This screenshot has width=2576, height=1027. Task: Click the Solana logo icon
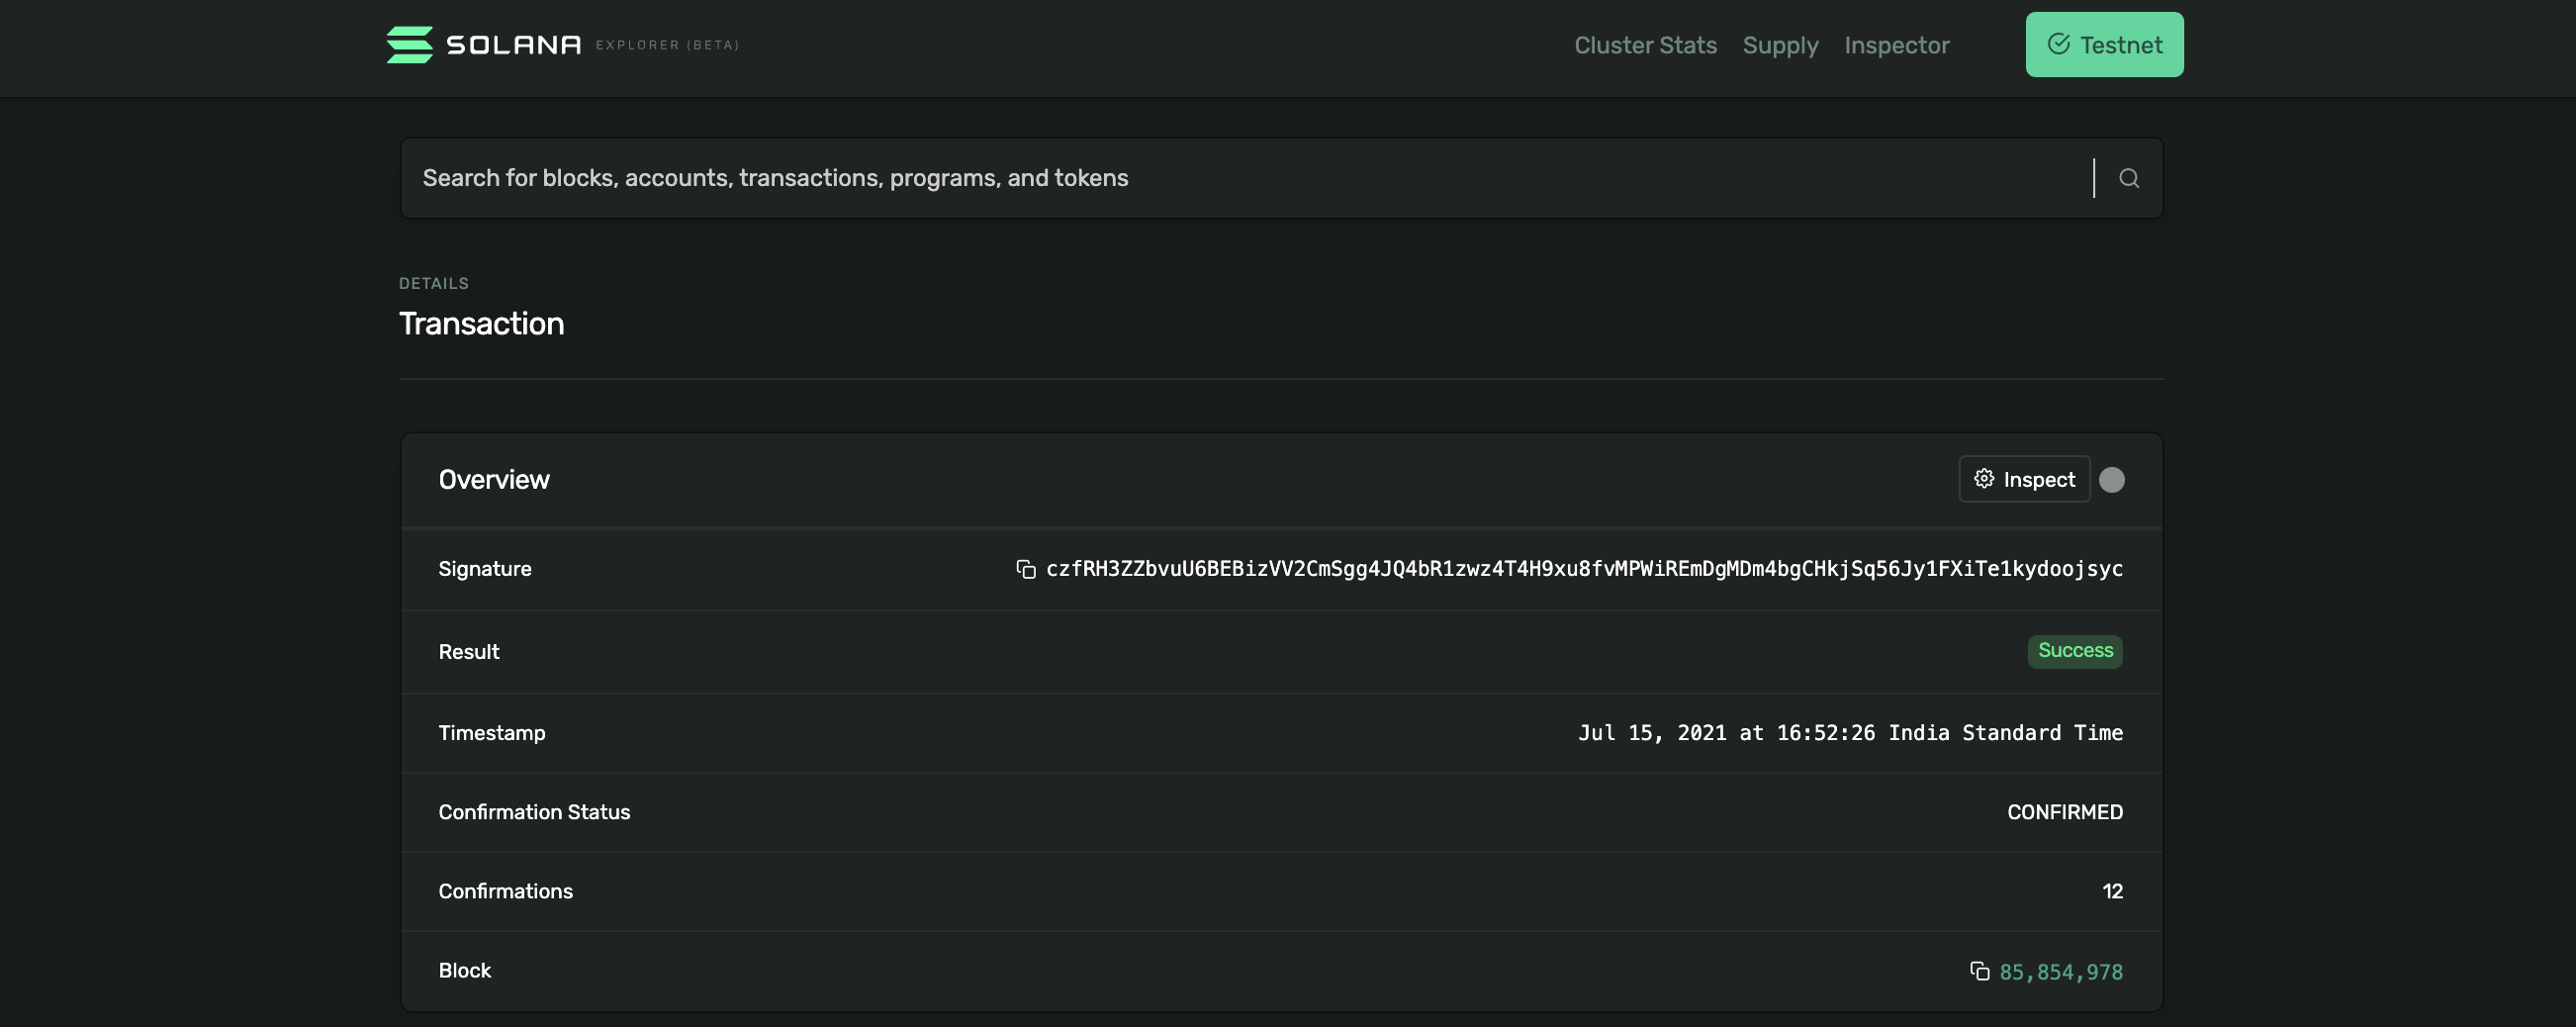tap(409, 45)
